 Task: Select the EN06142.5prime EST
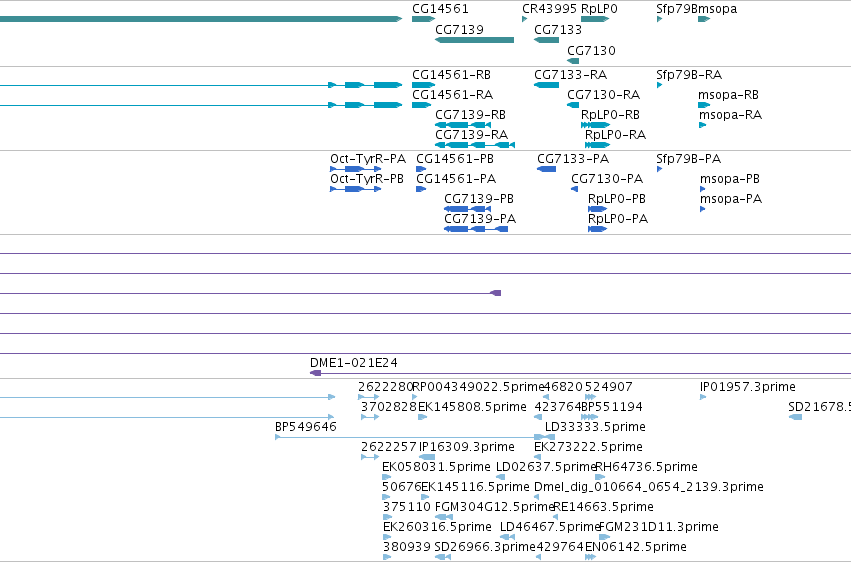590,557
